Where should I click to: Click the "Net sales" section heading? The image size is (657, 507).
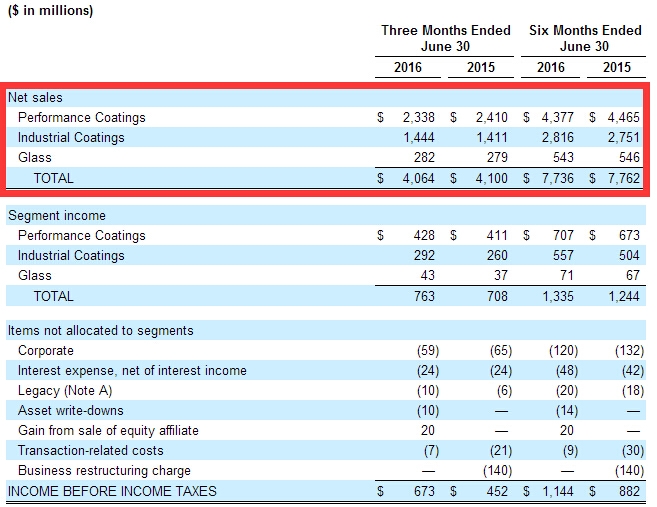click(x=35, y=98)
